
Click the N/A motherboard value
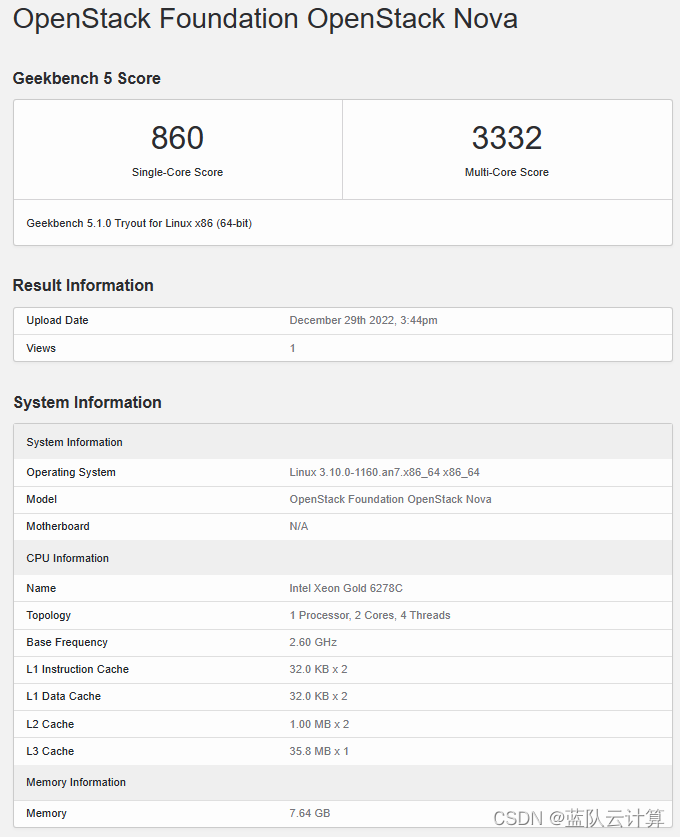298,526
